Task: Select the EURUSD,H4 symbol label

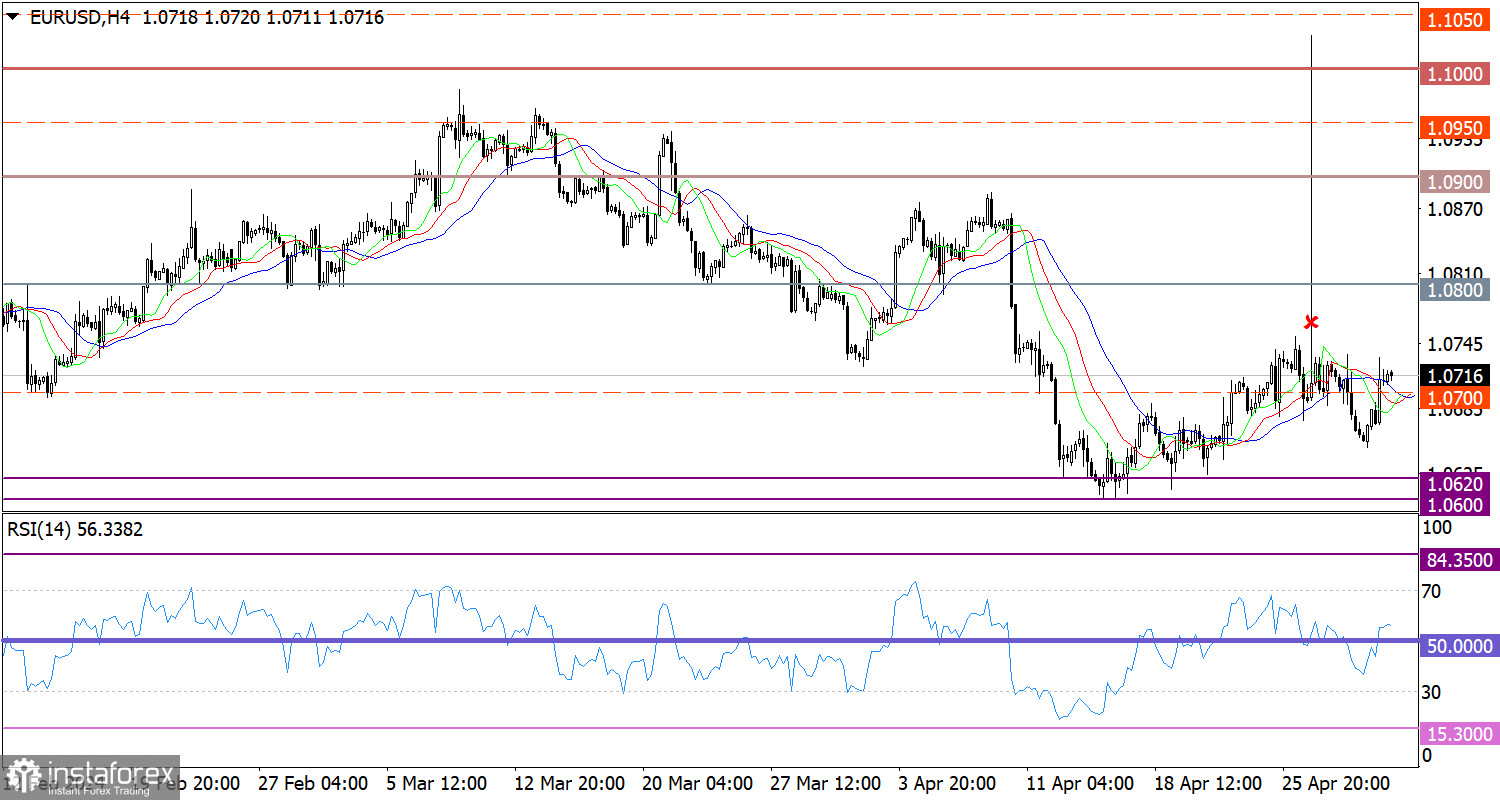Action: 80,17
